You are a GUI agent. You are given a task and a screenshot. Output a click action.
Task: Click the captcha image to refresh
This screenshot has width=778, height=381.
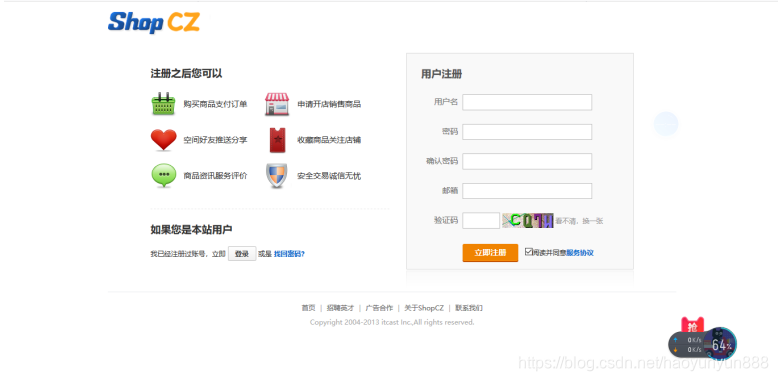(x=527, y=220)
